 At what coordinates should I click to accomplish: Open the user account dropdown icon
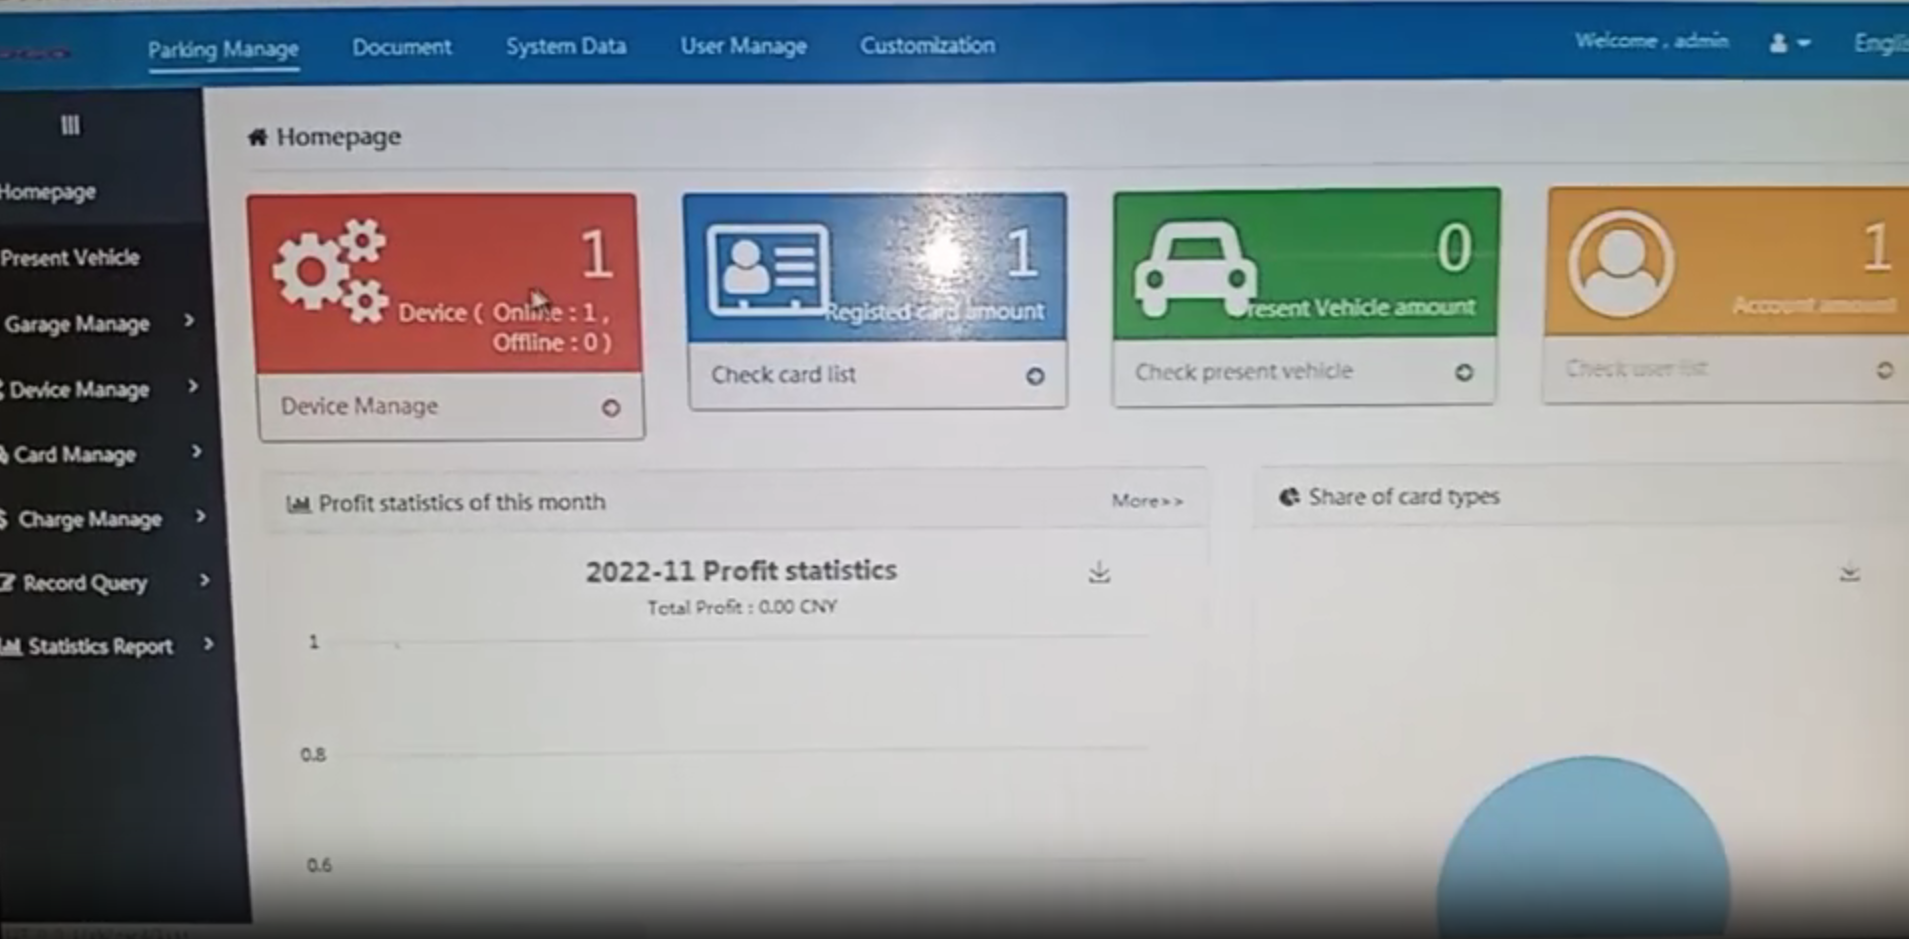[1789, 43]
